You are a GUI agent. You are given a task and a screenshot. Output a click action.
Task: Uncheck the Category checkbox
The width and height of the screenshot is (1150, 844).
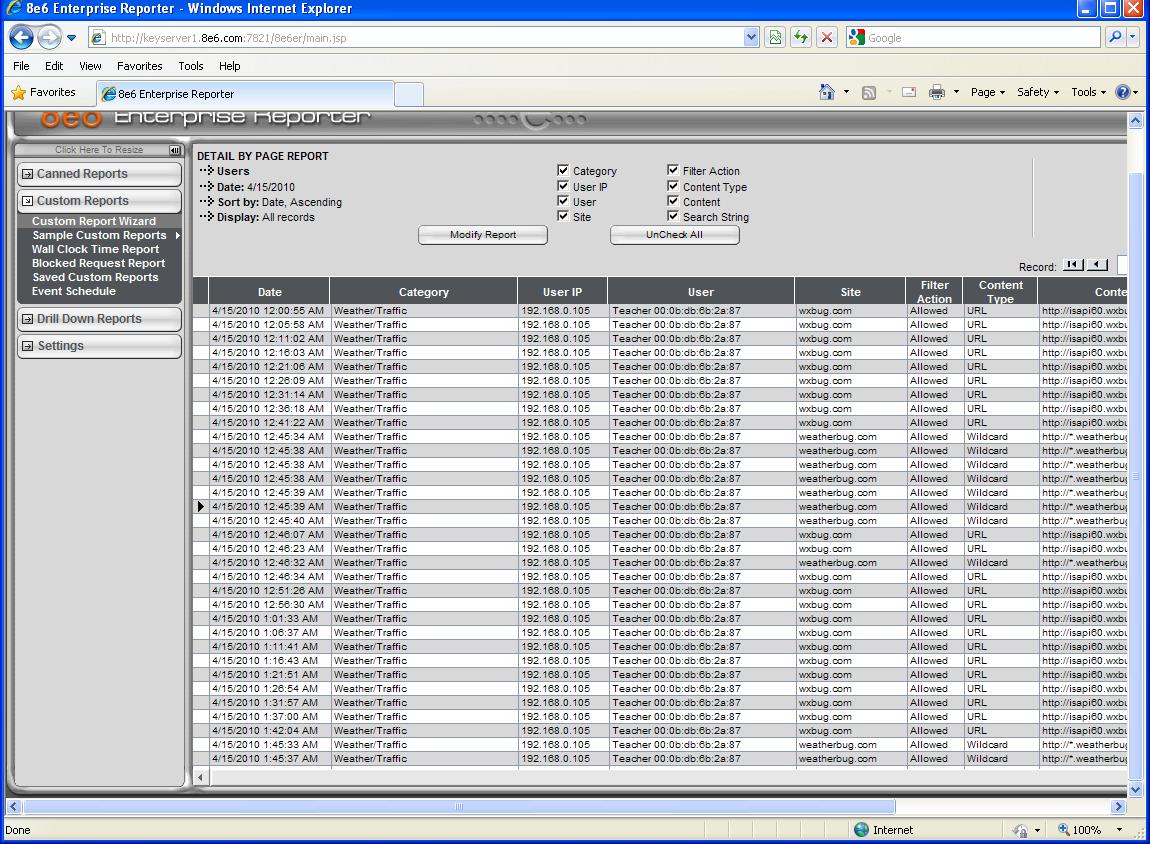tap(563, 171)
